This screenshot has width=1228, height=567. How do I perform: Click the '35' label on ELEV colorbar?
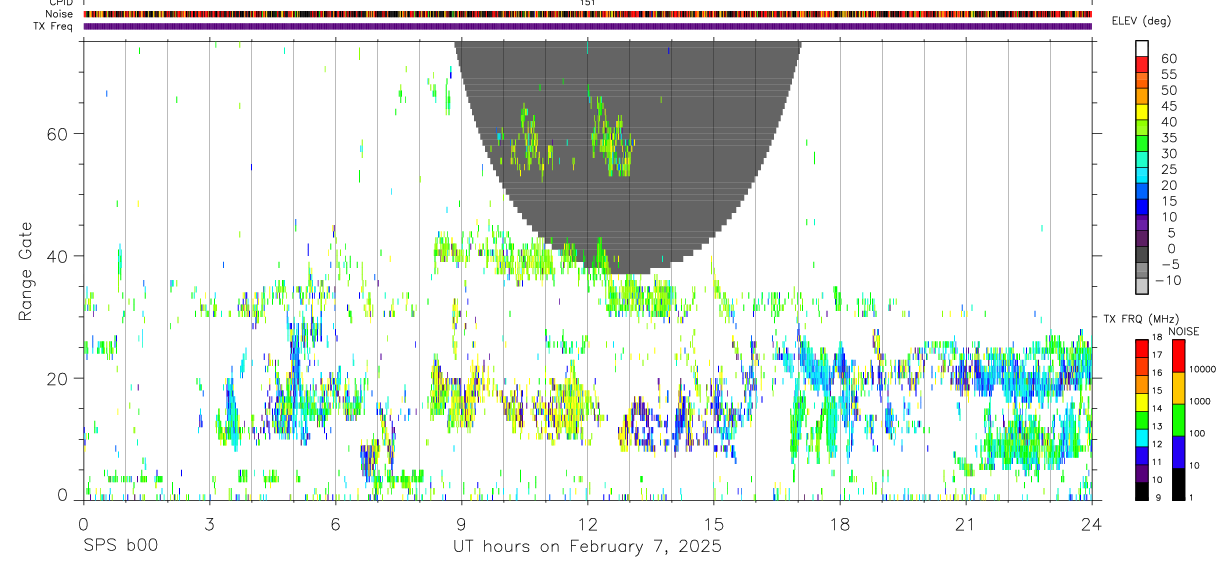click(1169, 137)
